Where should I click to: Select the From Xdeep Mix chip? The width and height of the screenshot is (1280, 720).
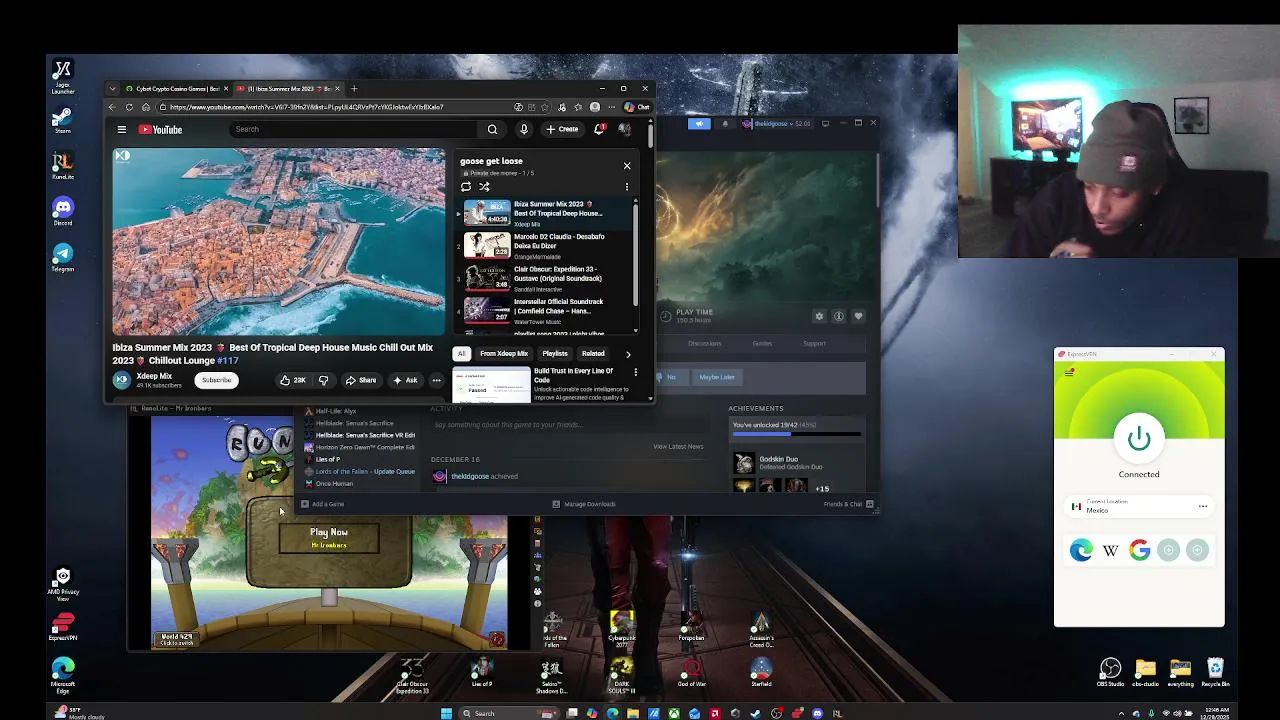(x=504, y=353)
